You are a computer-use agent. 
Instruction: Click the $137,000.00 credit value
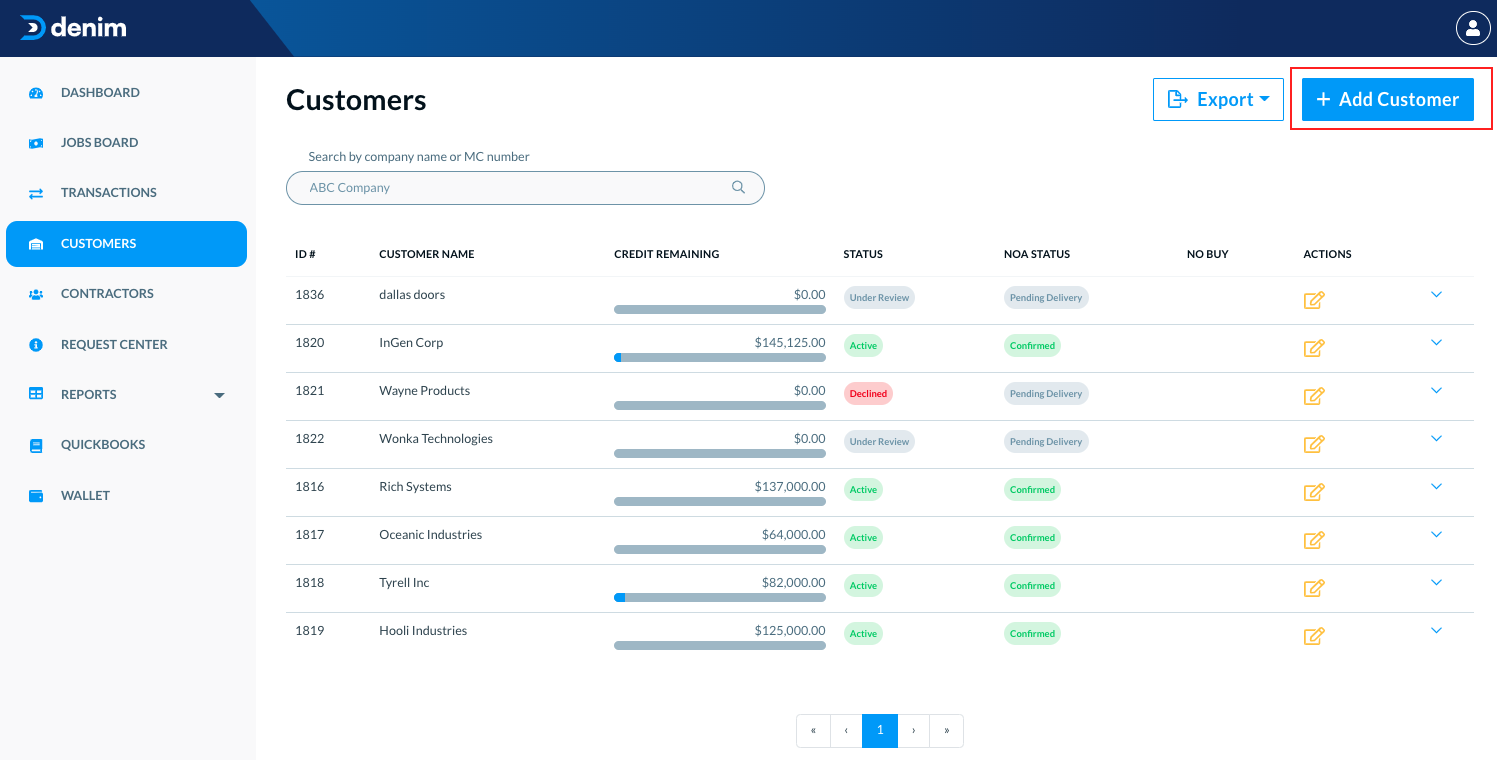790,486
